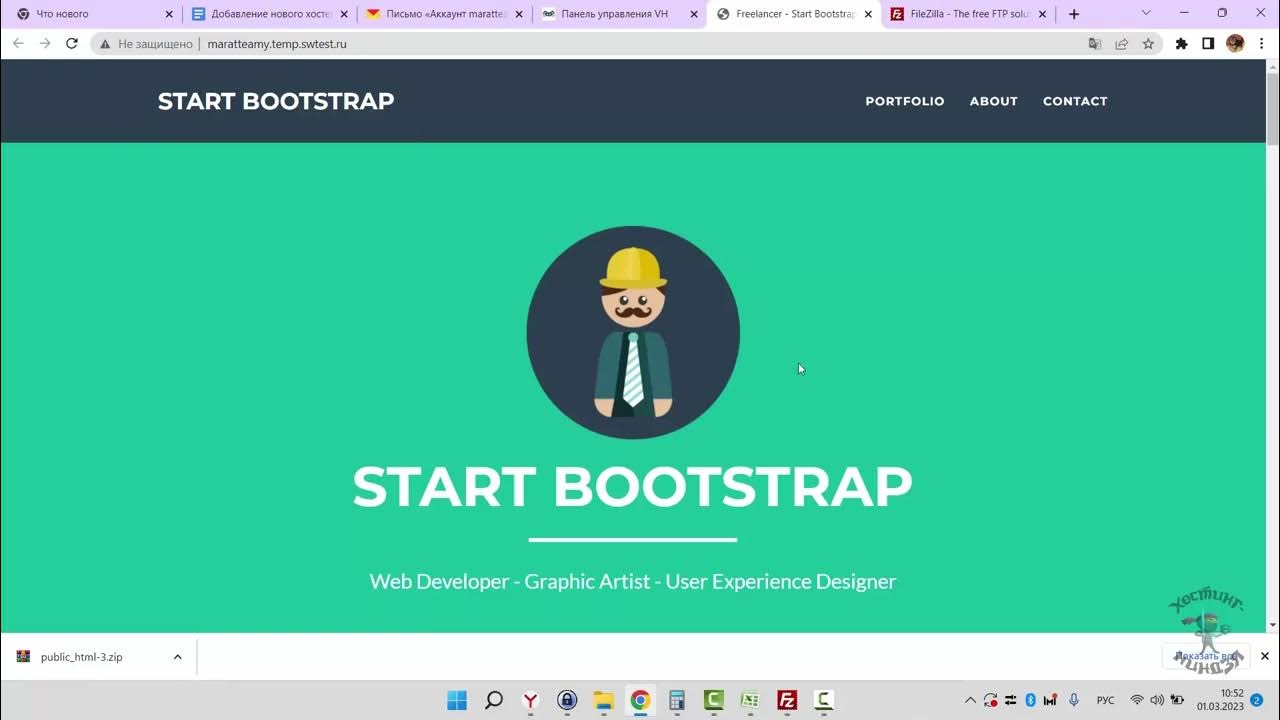Open Excel from the taskbar

coord(750,700)
